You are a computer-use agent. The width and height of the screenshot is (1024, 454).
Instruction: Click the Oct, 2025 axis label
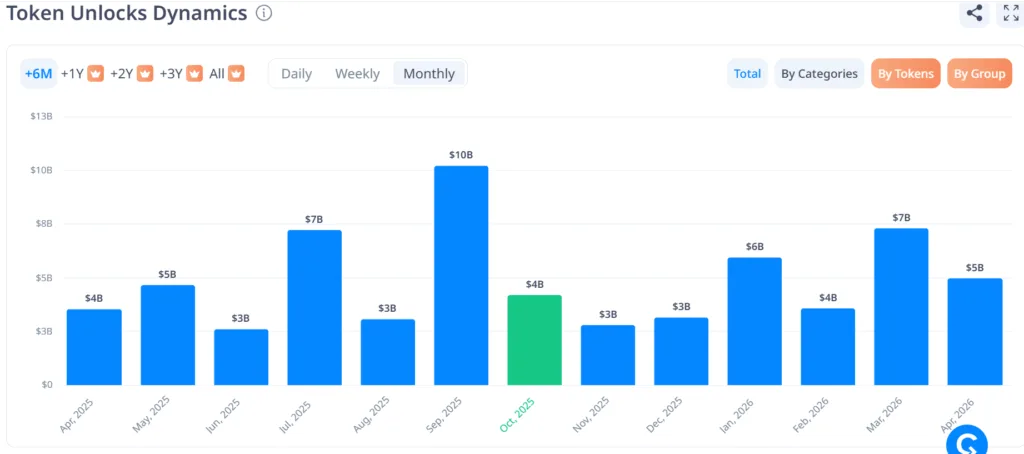(519, 414)
